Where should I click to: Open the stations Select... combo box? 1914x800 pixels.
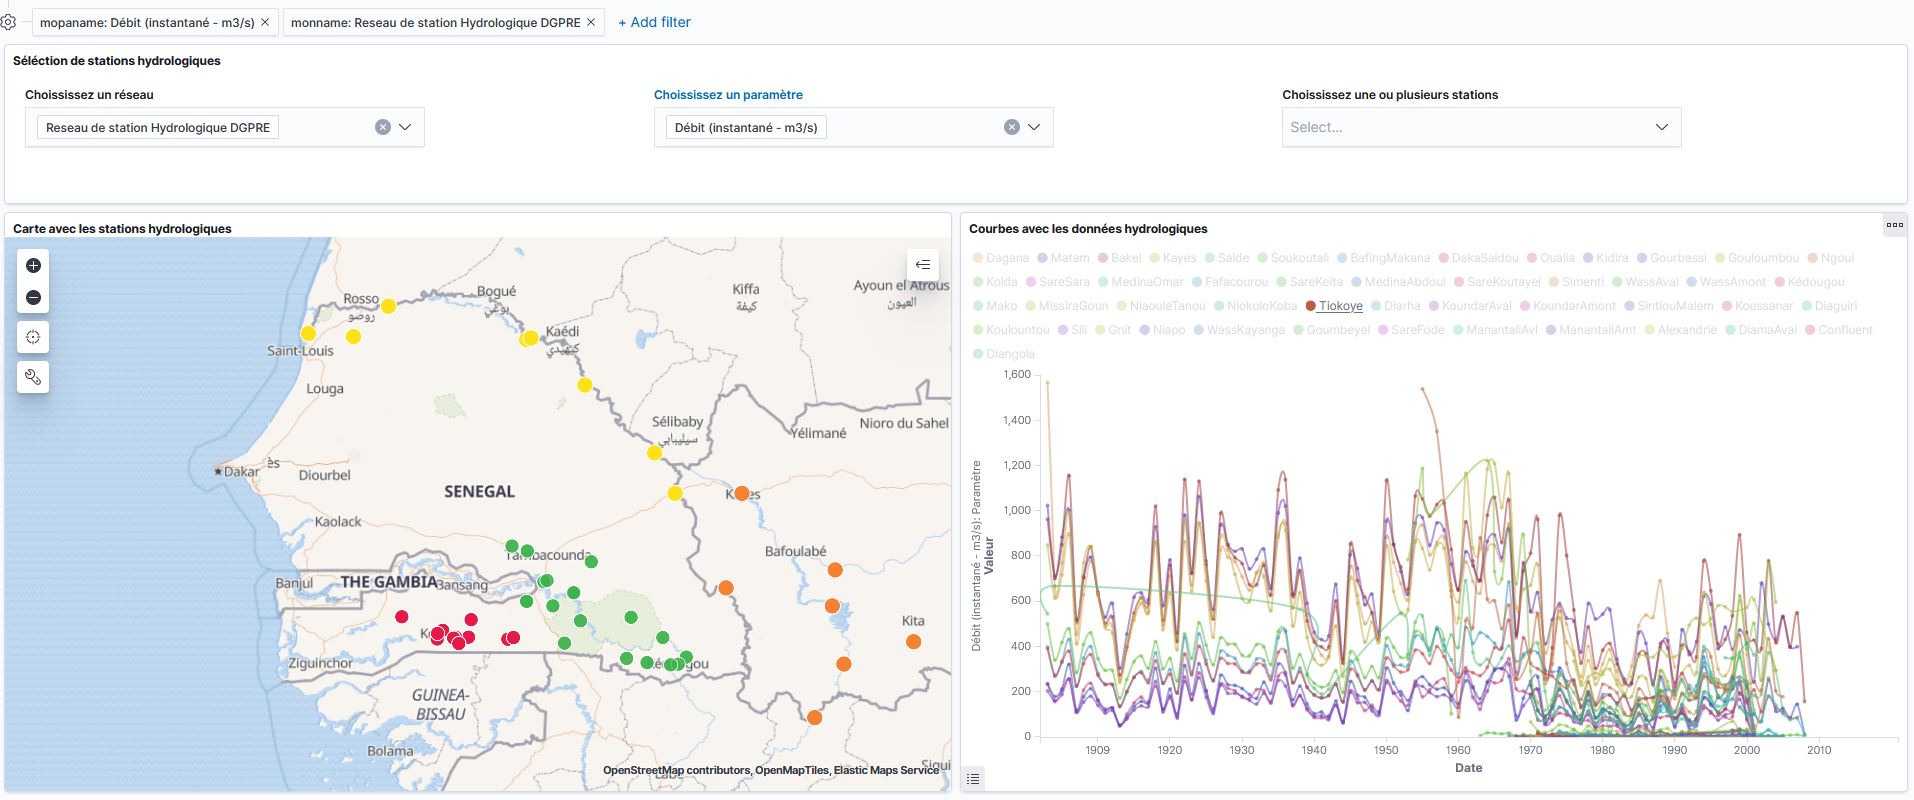(x=1481, y=127)
